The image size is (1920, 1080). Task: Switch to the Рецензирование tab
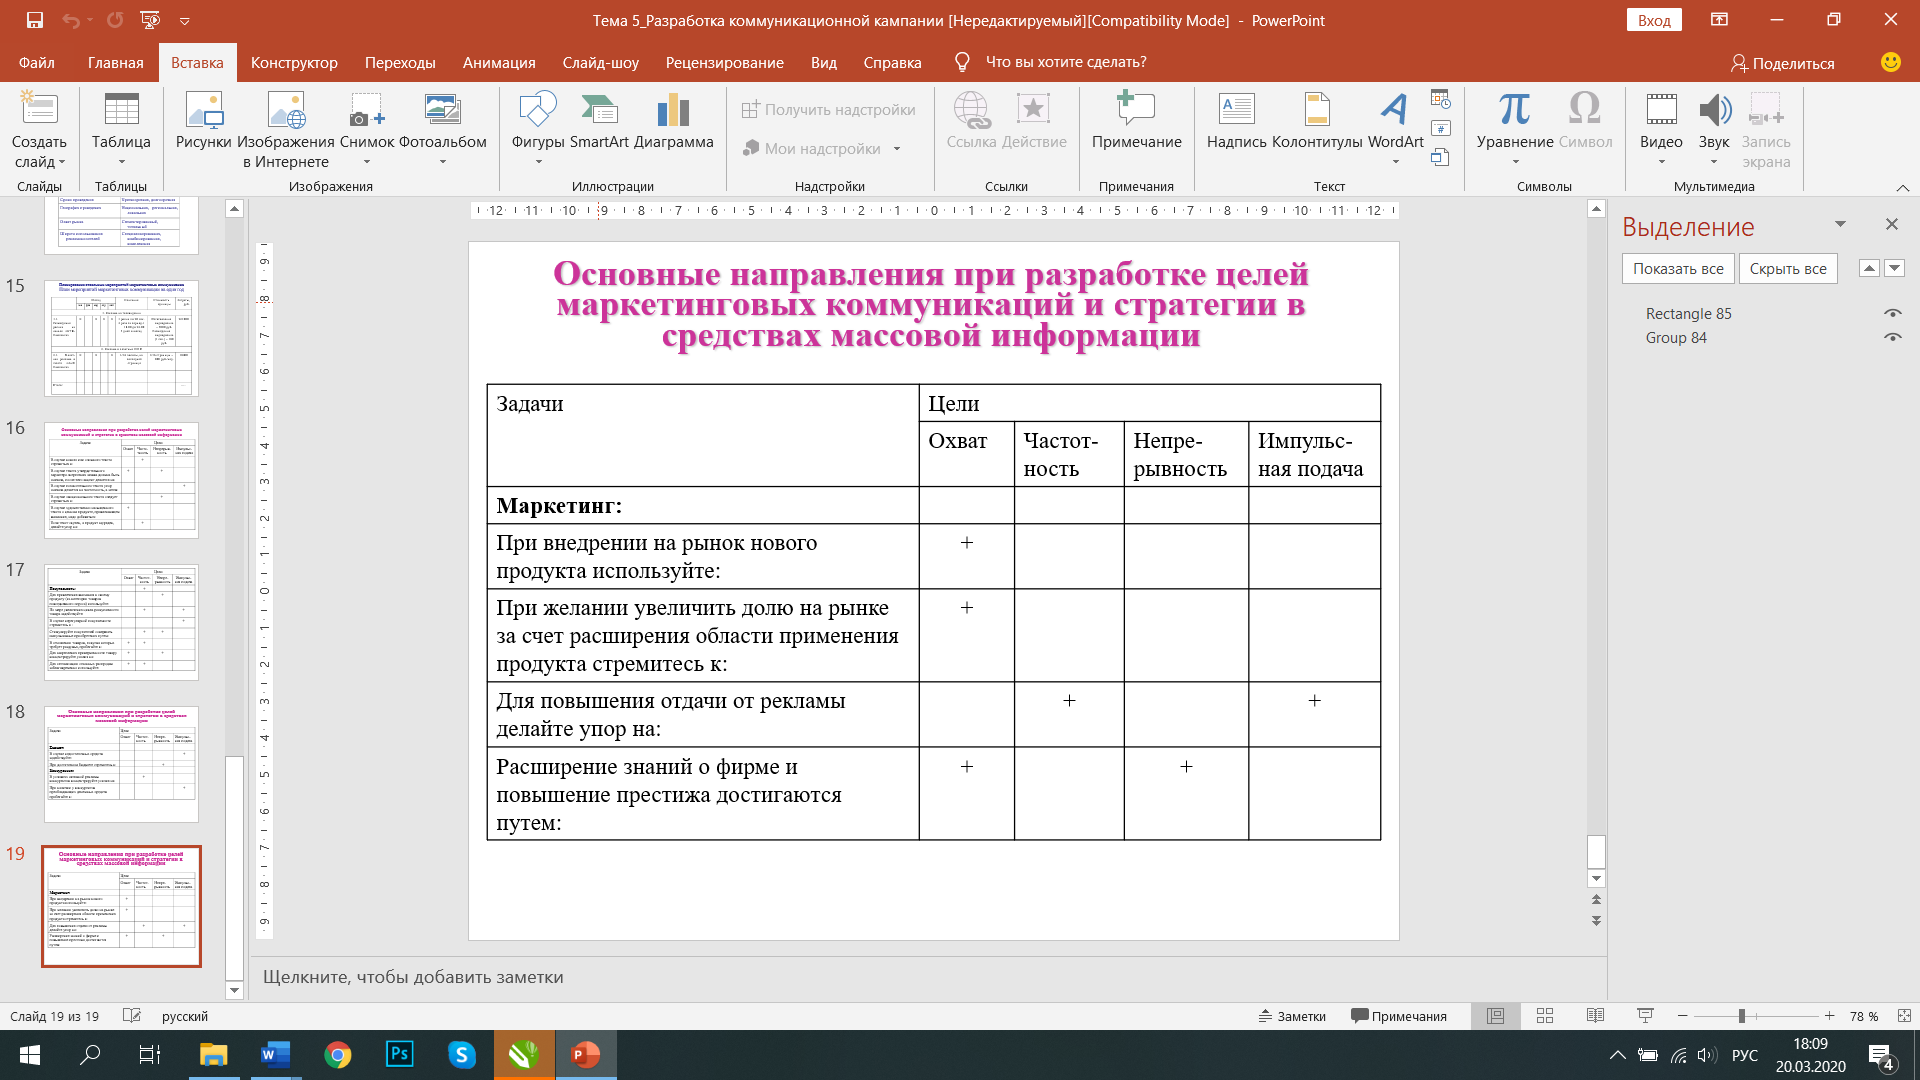tap(724, 62)
